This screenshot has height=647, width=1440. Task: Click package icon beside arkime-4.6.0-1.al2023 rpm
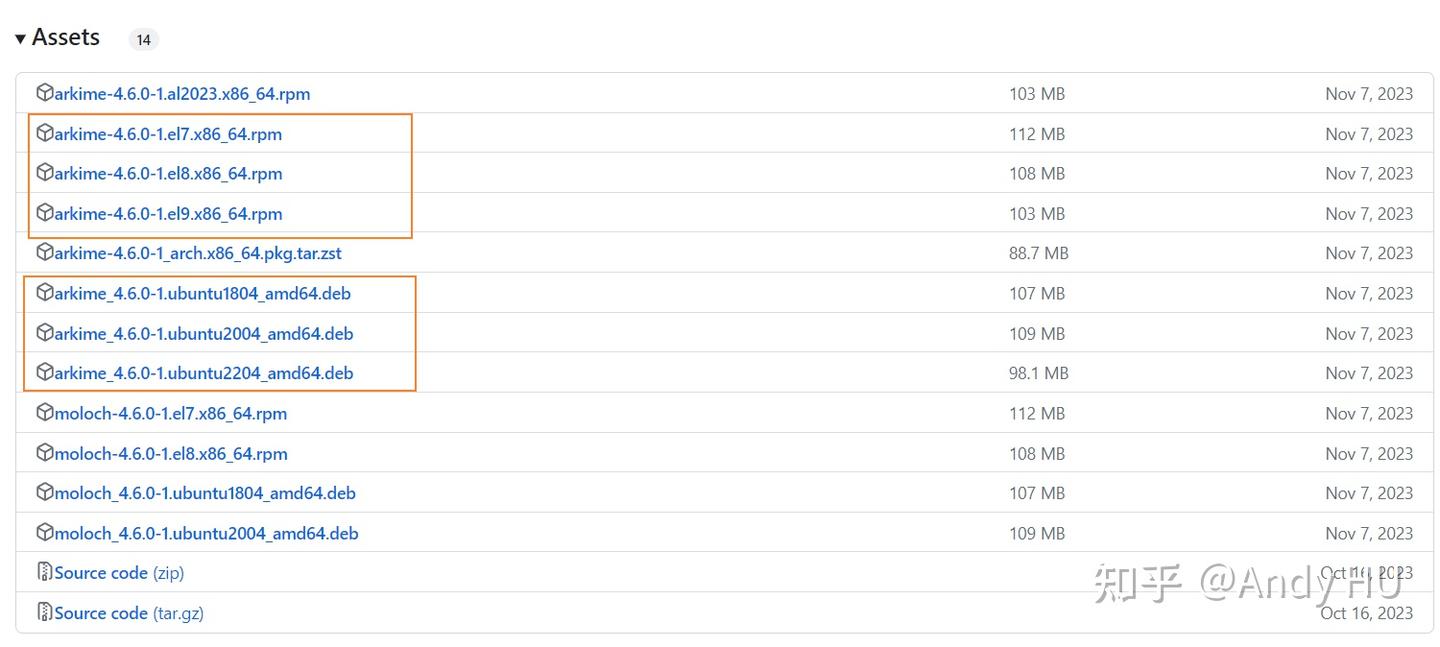point(44,93)
